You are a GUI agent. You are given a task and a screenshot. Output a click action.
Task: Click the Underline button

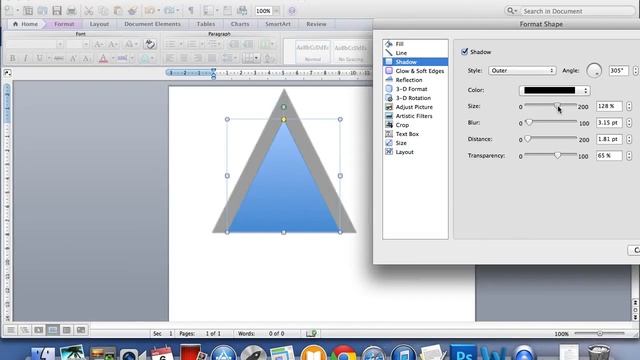tap(39, 58)
